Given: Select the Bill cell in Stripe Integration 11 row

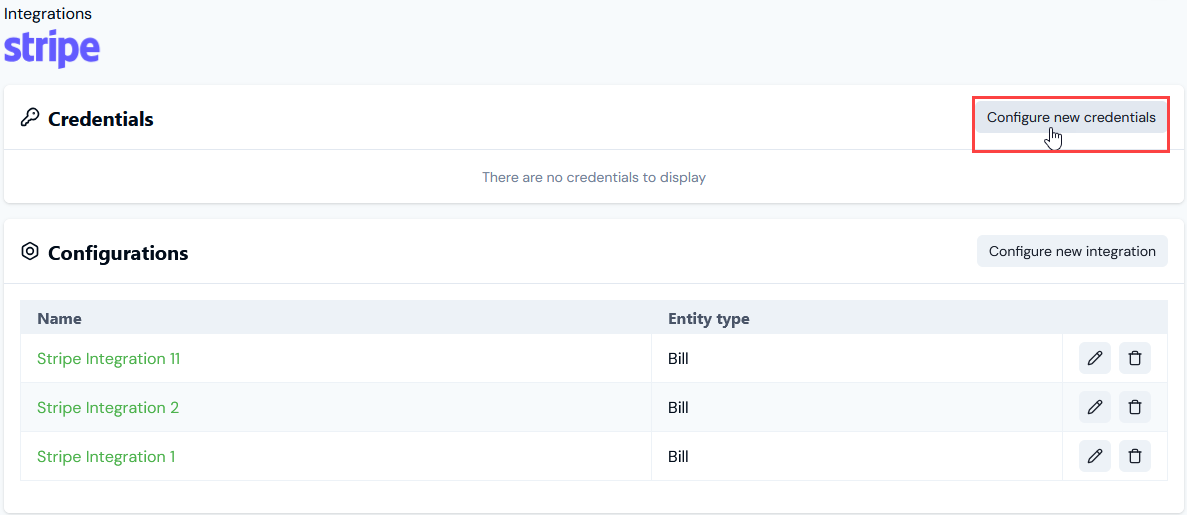Looking at the screenshot, I should pyautogui.click(x=678, y=358).
